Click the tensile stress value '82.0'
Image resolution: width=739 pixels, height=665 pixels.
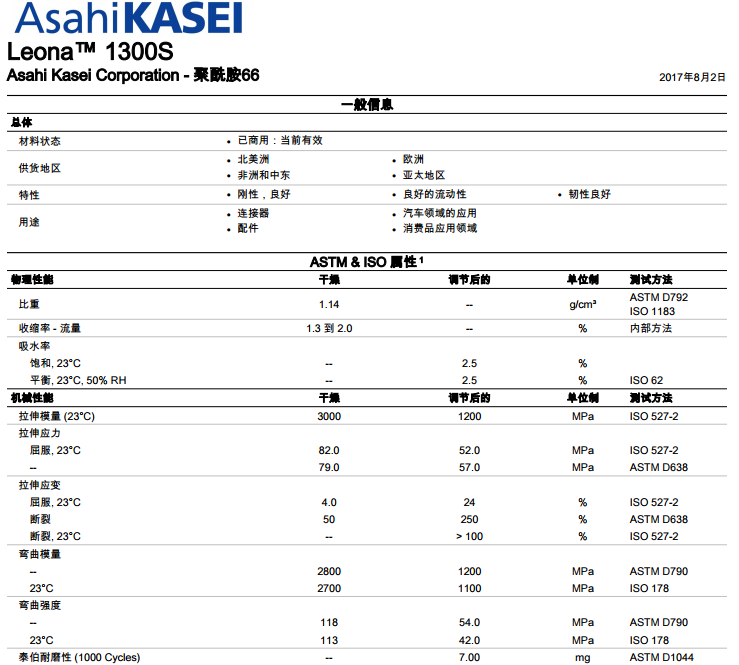(x=328, y=450)
